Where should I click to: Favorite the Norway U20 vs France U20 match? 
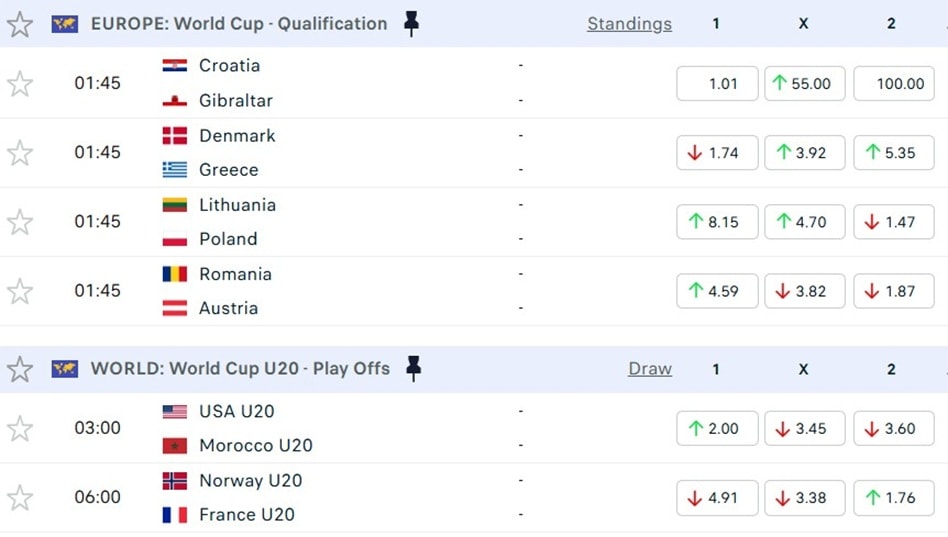(x=20, y=498)
